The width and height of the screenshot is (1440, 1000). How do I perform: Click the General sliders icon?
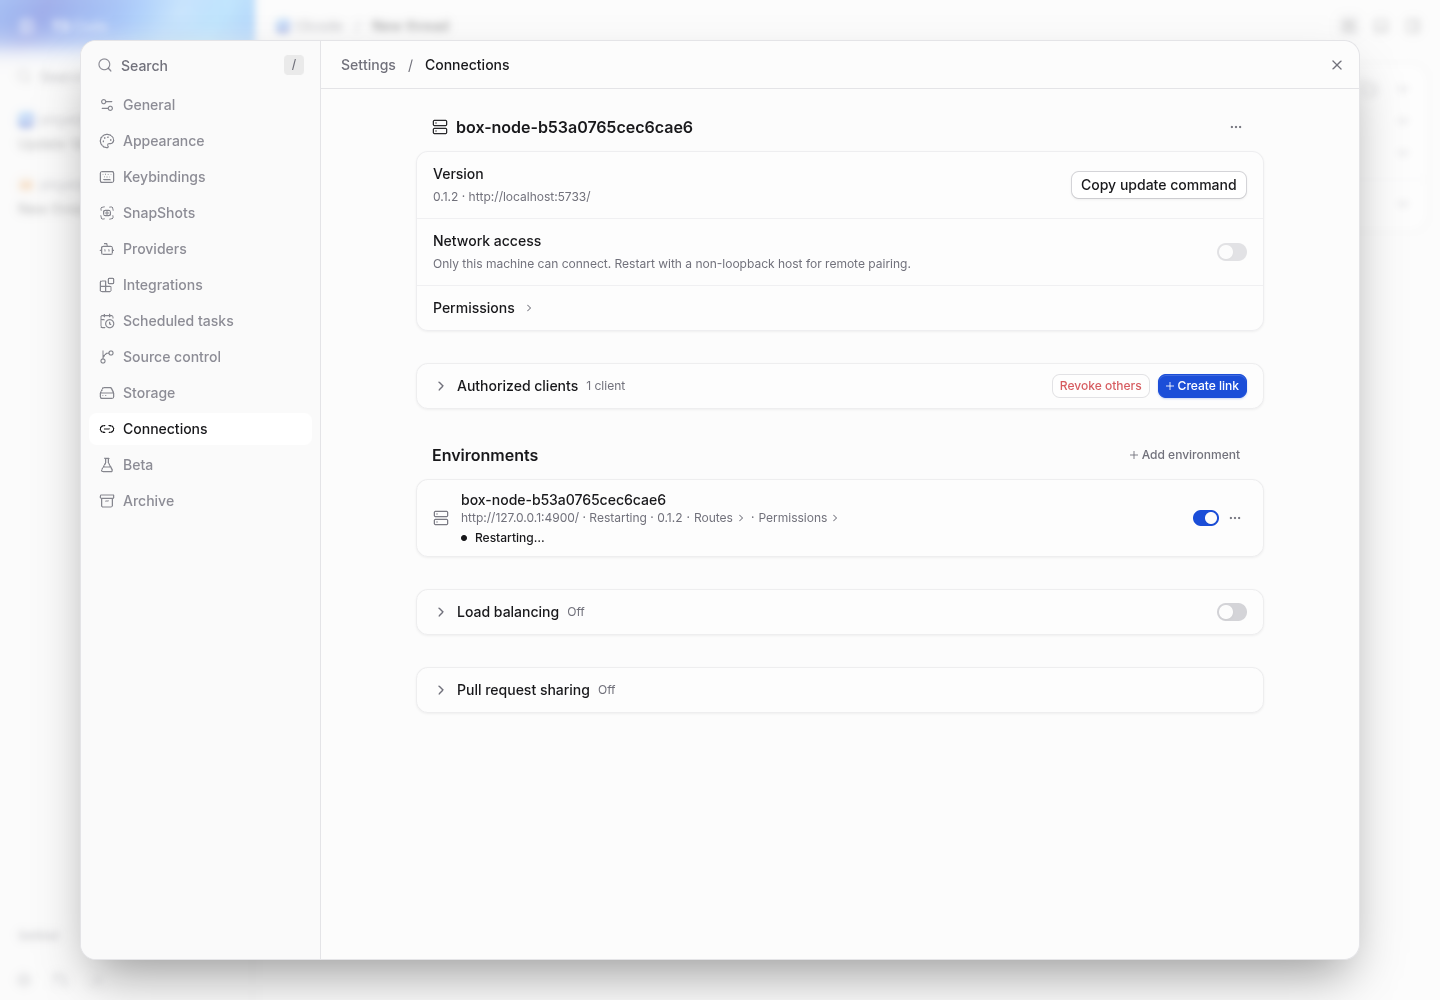107,105
